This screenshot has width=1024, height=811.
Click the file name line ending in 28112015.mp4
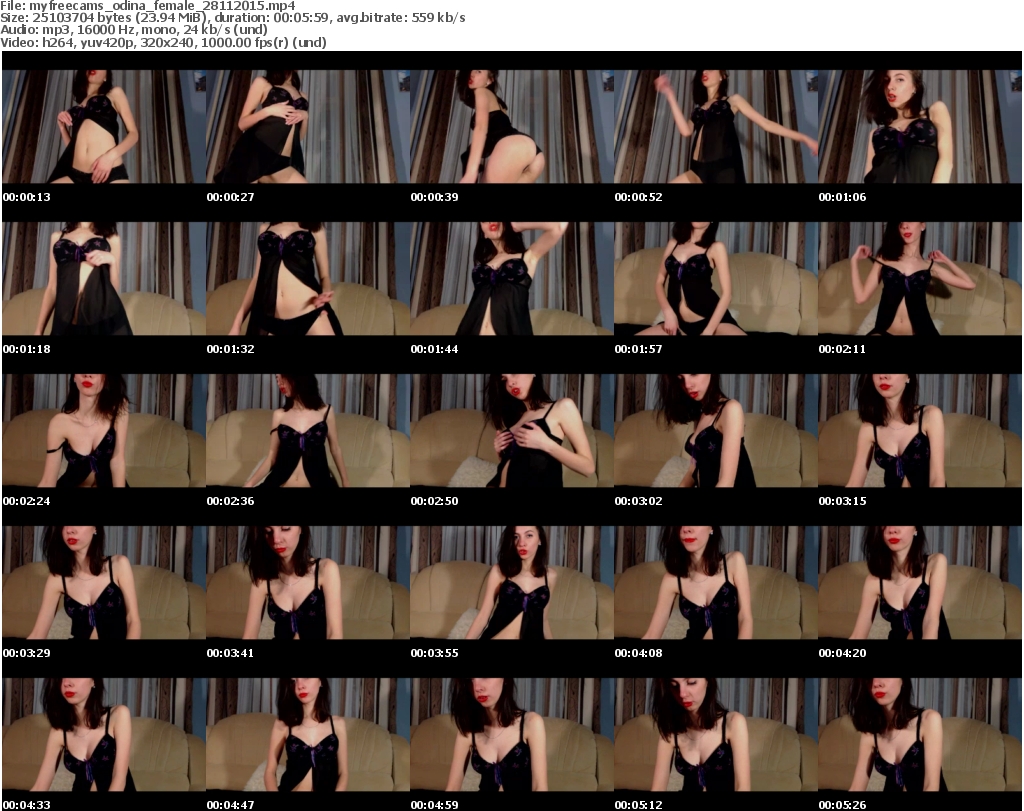tap(148, 5)
